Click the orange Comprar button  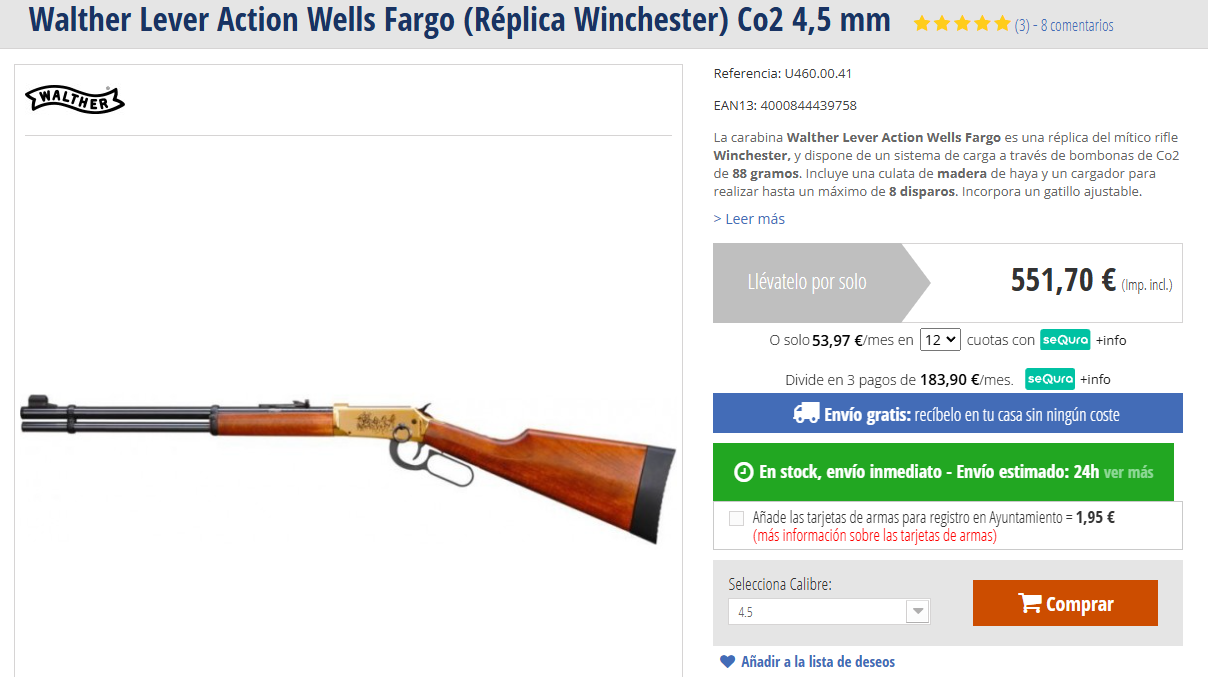(x=1065, y=603)
